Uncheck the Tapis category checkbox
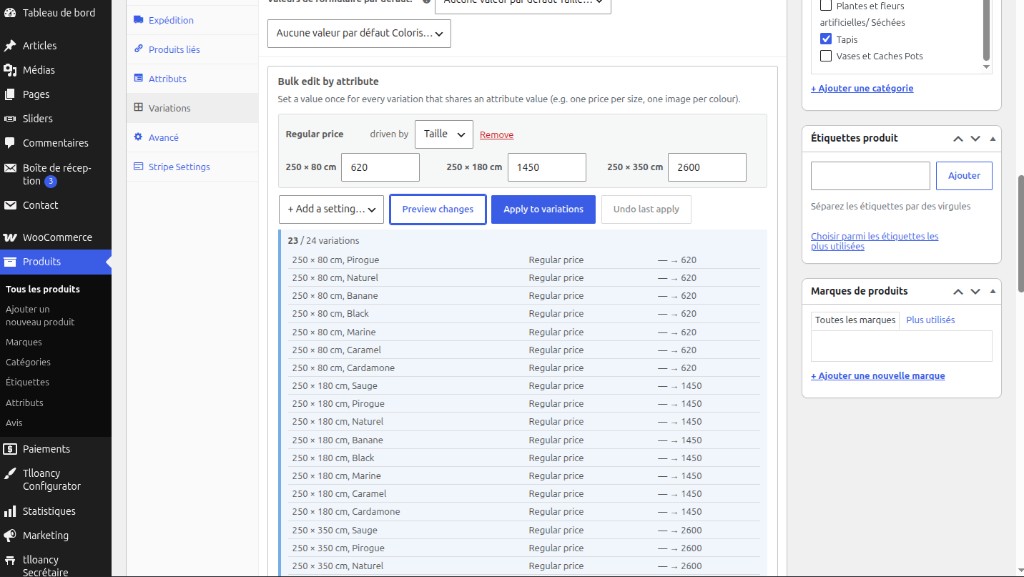This screenshot has height=577, width=1024. pyautogui.click(x=825, y=39)
